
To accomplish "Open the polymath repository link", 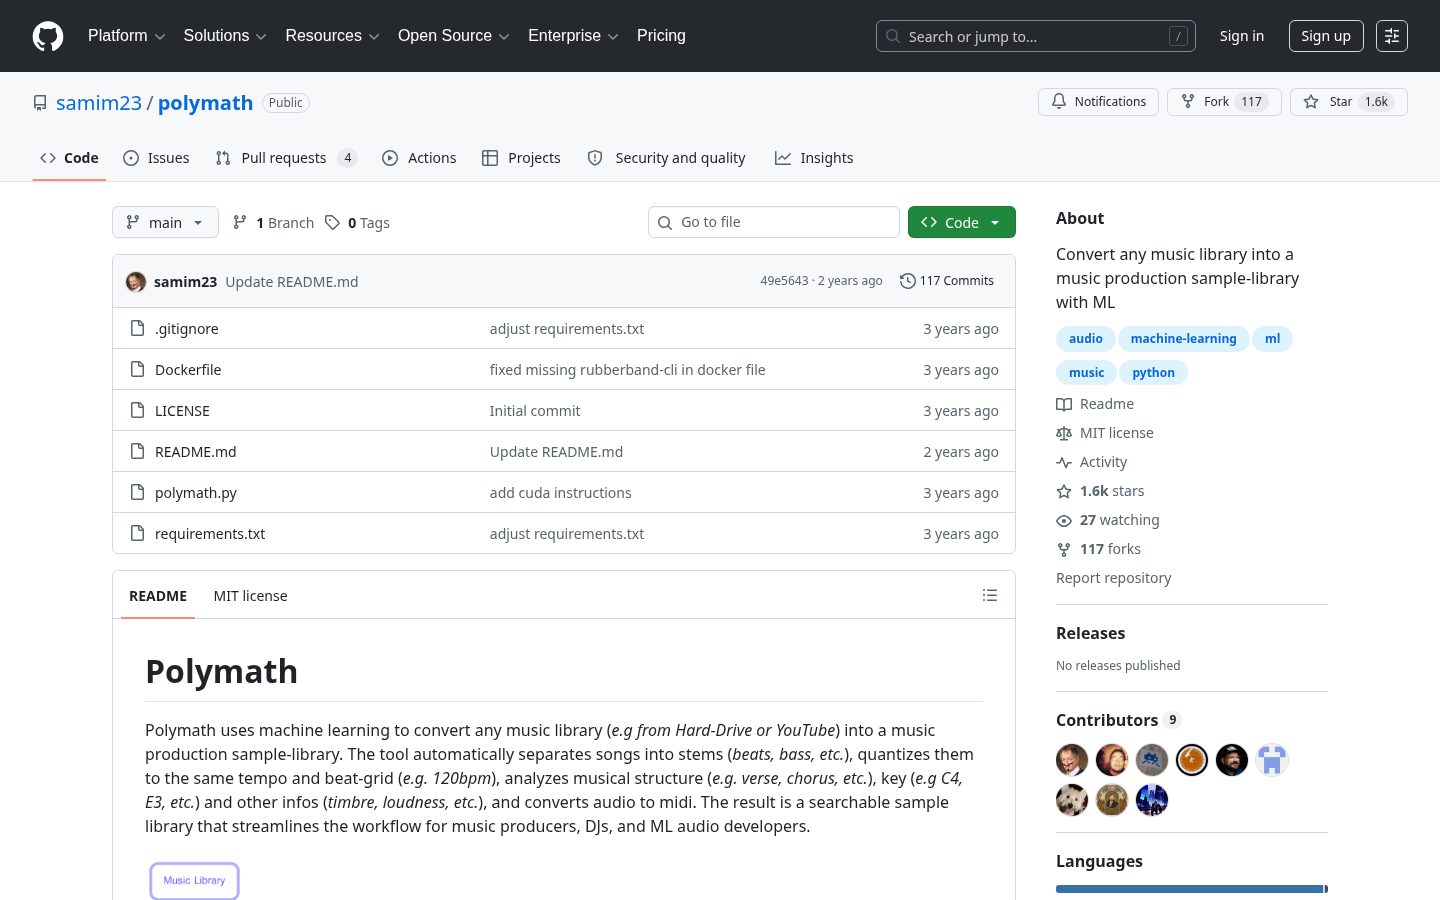I will point(205,103).
